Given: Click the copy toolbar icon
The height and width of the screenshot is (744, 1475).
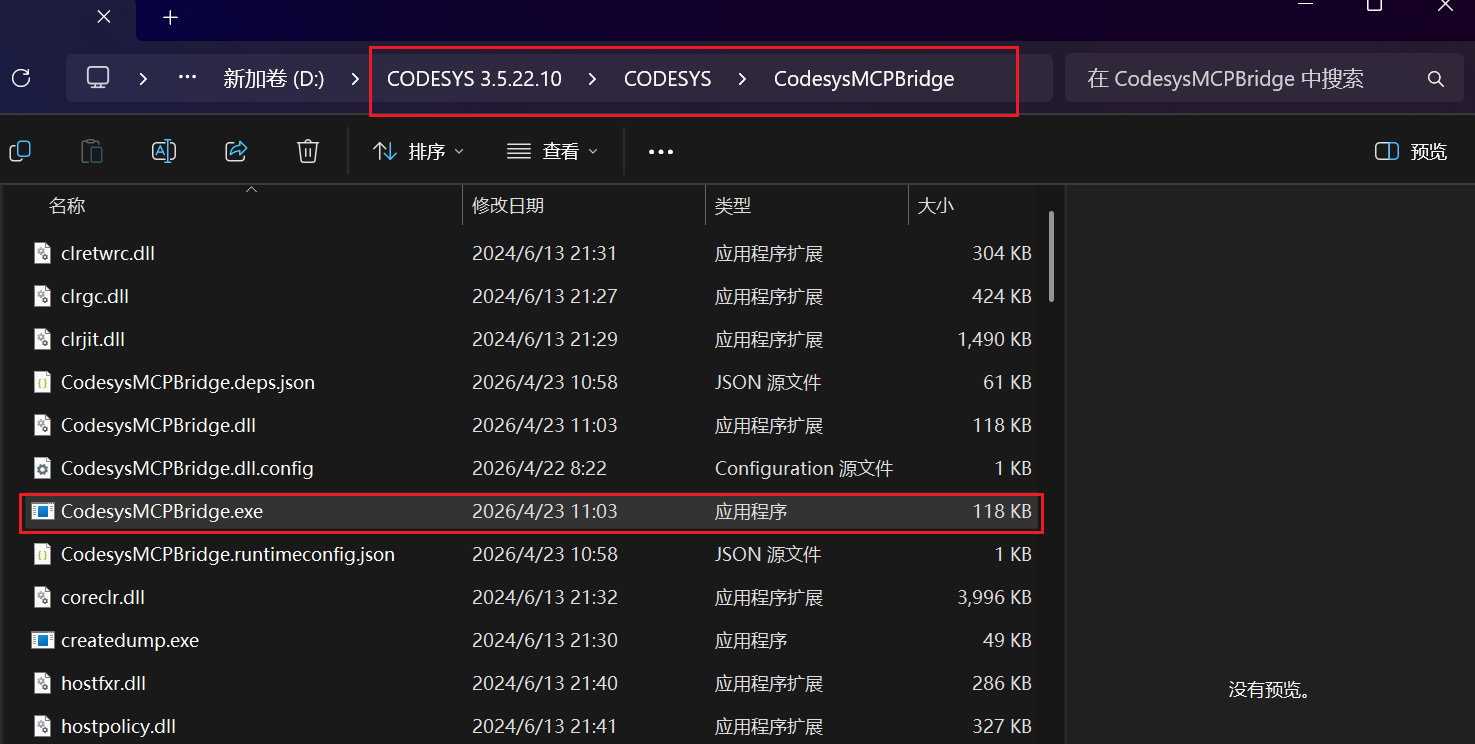Looking at the screenshot, I should 20,151.
